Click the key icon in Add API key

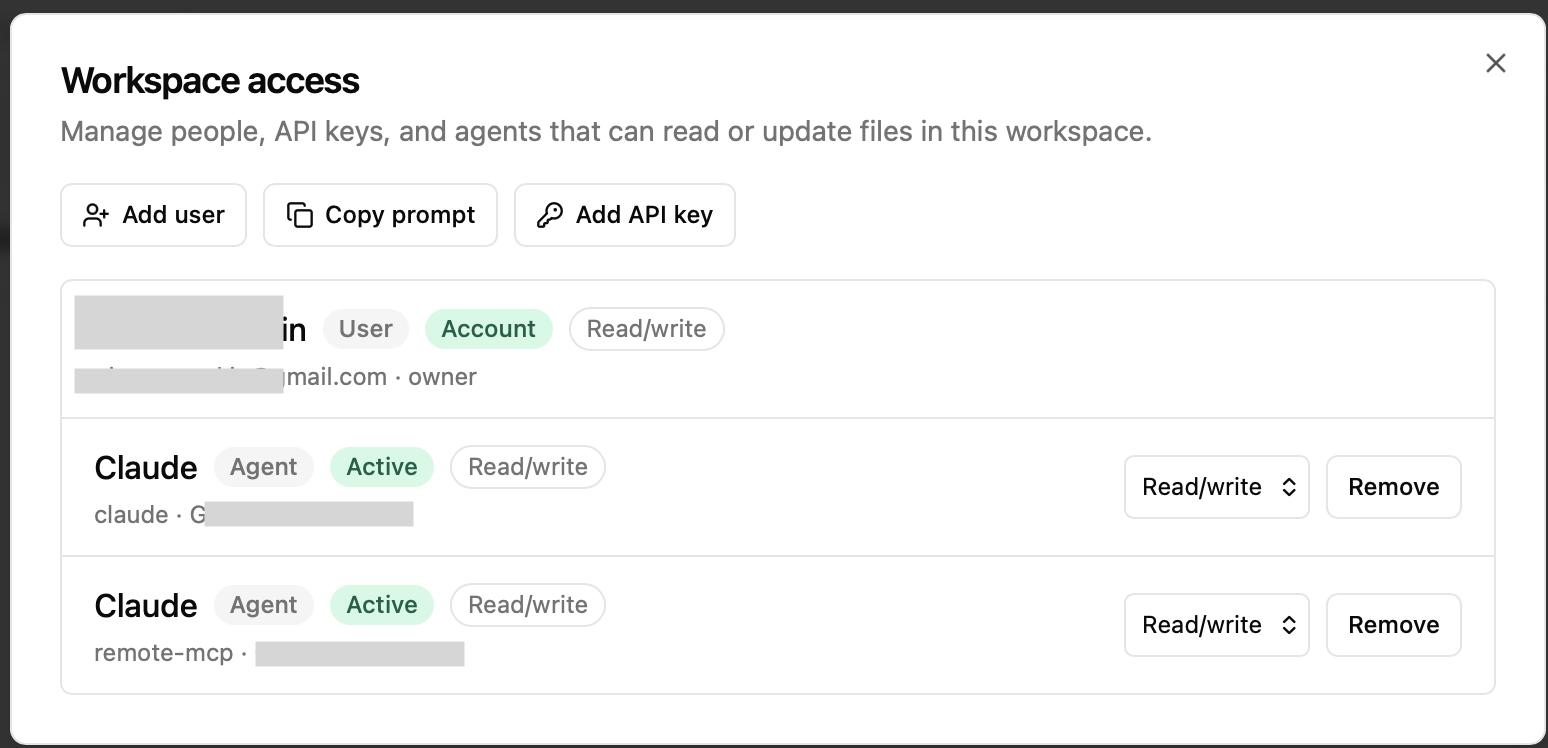[x=549, y=215]
